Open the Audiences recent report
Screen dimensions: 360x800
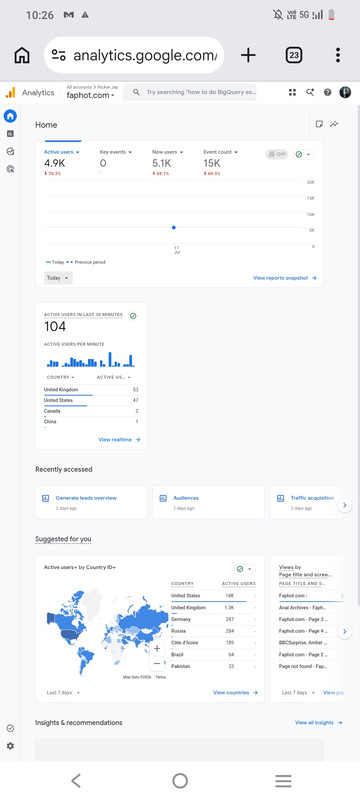(x=208, y=502)
